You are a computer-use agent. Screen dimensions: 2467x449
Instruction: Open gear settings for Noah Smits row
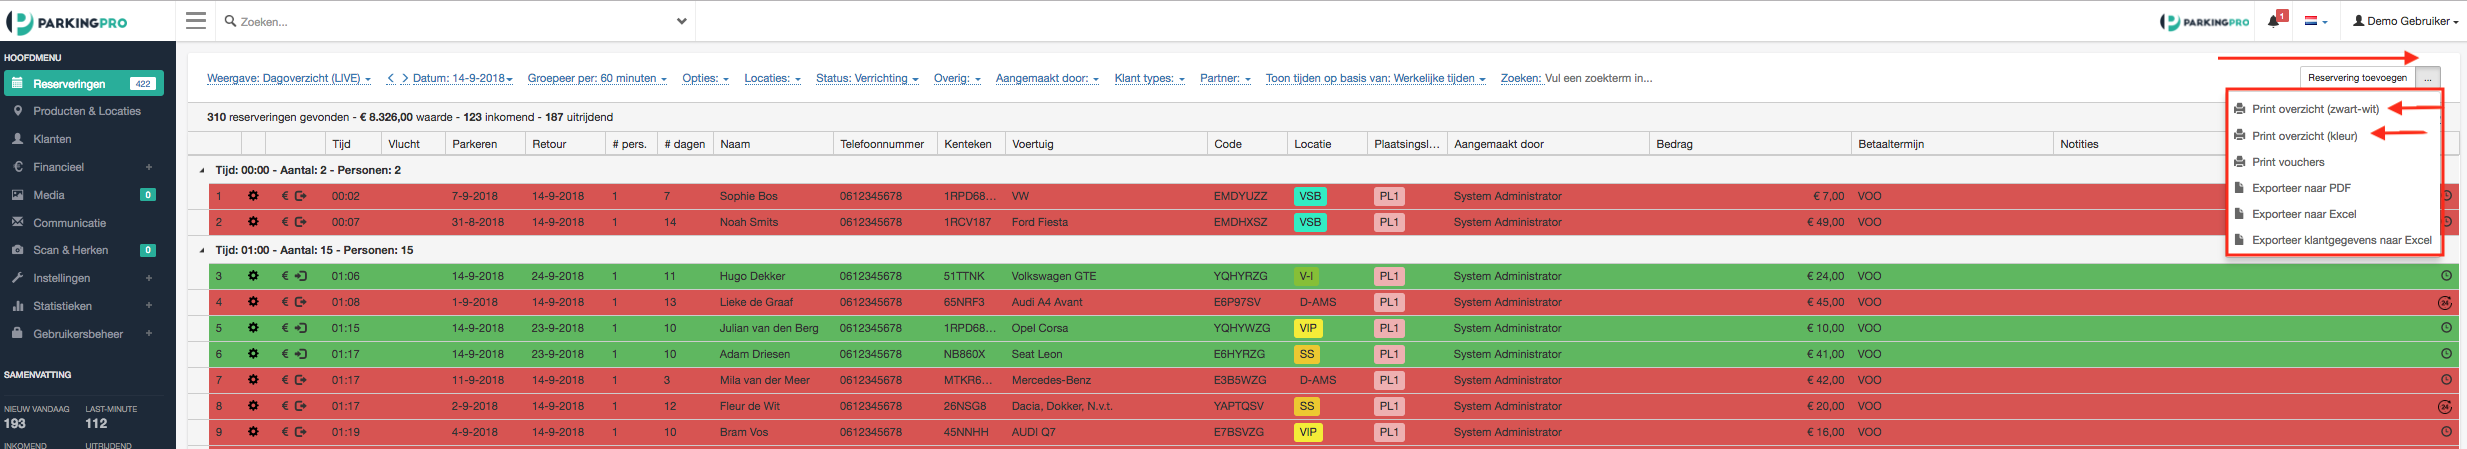(253, 222)
